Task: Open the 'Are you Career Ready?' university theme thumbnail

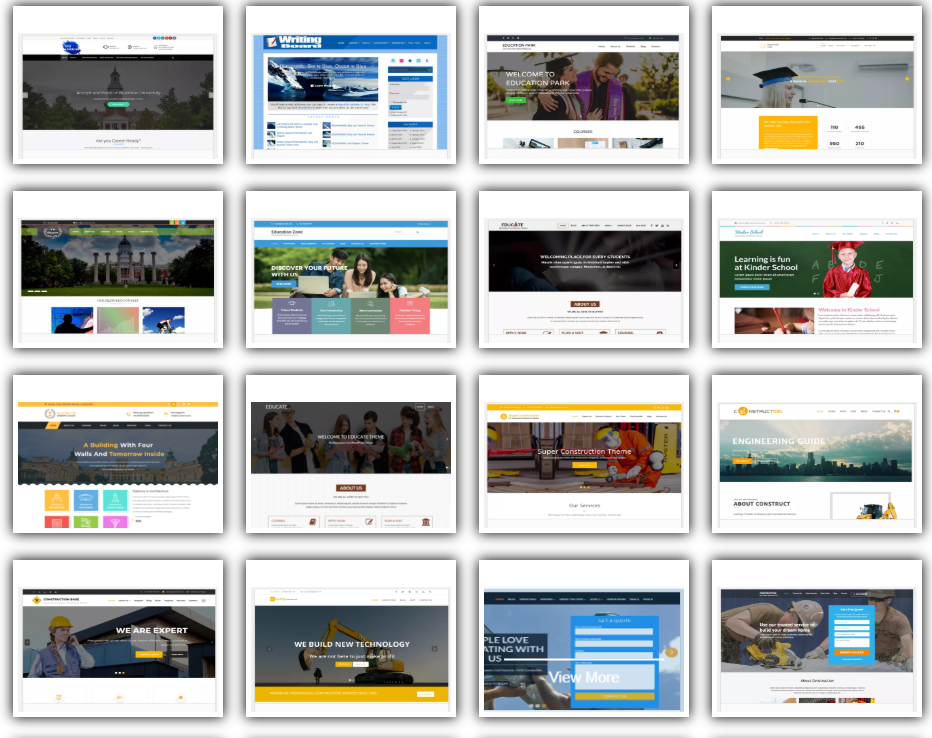Action: (x=118, y=85)
